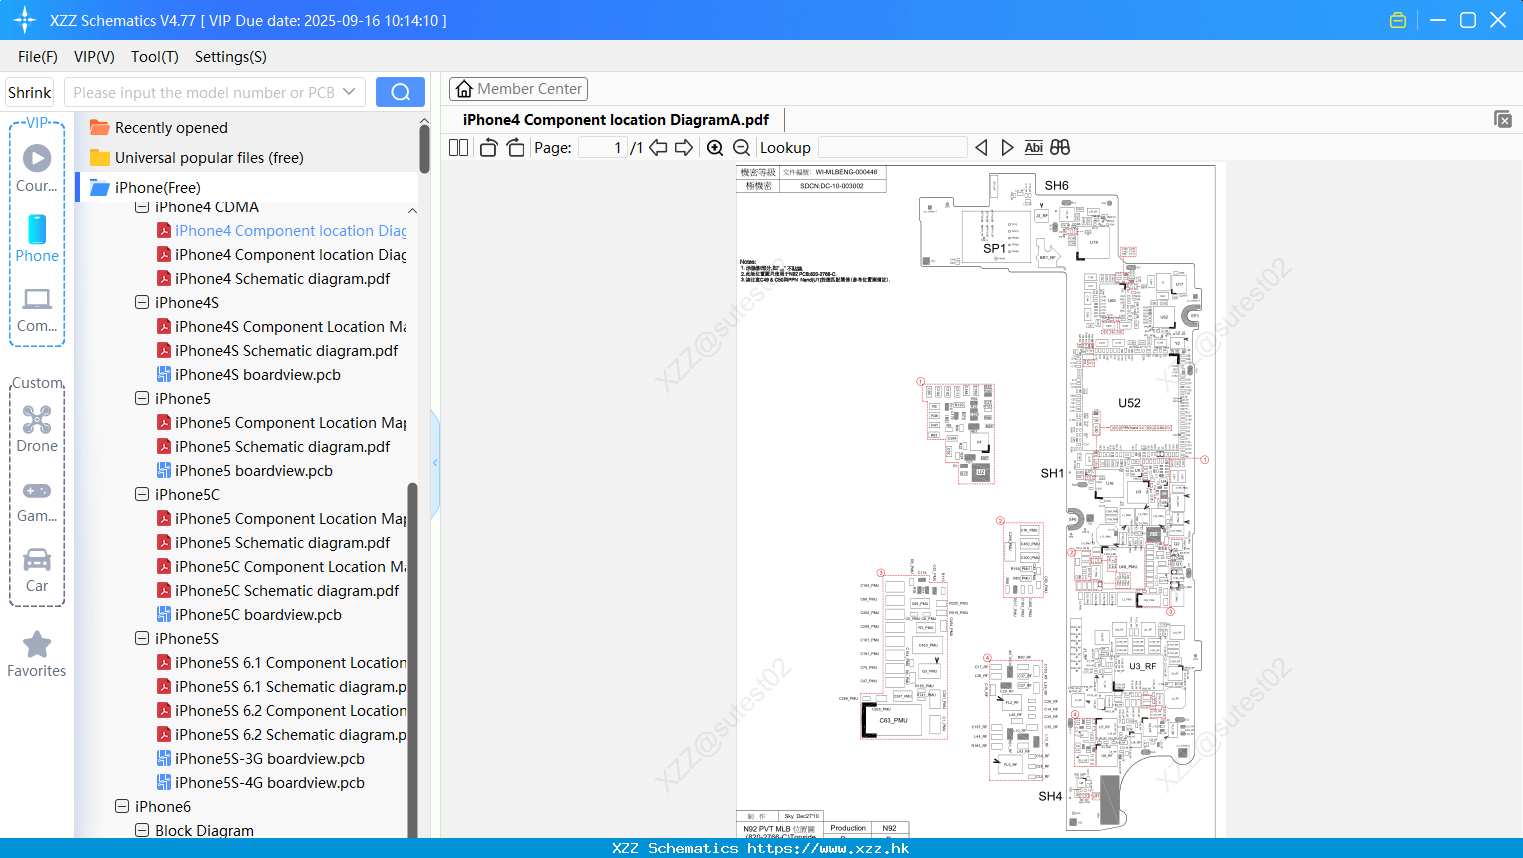Image resolution: width=1523 pixels, height=858 pixels.
Task: Go to next page arrow
Action: [684, 148]
